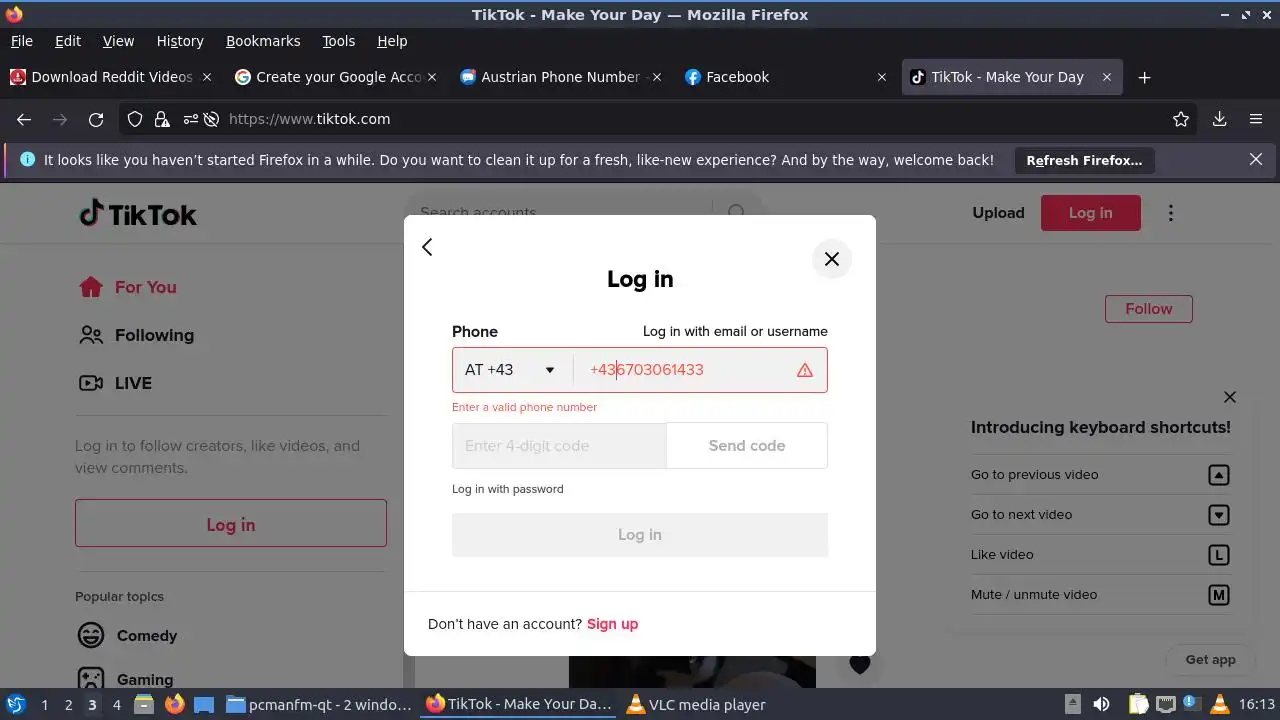Open pcmanfm-qt windows from taskbar

point(319,704)
